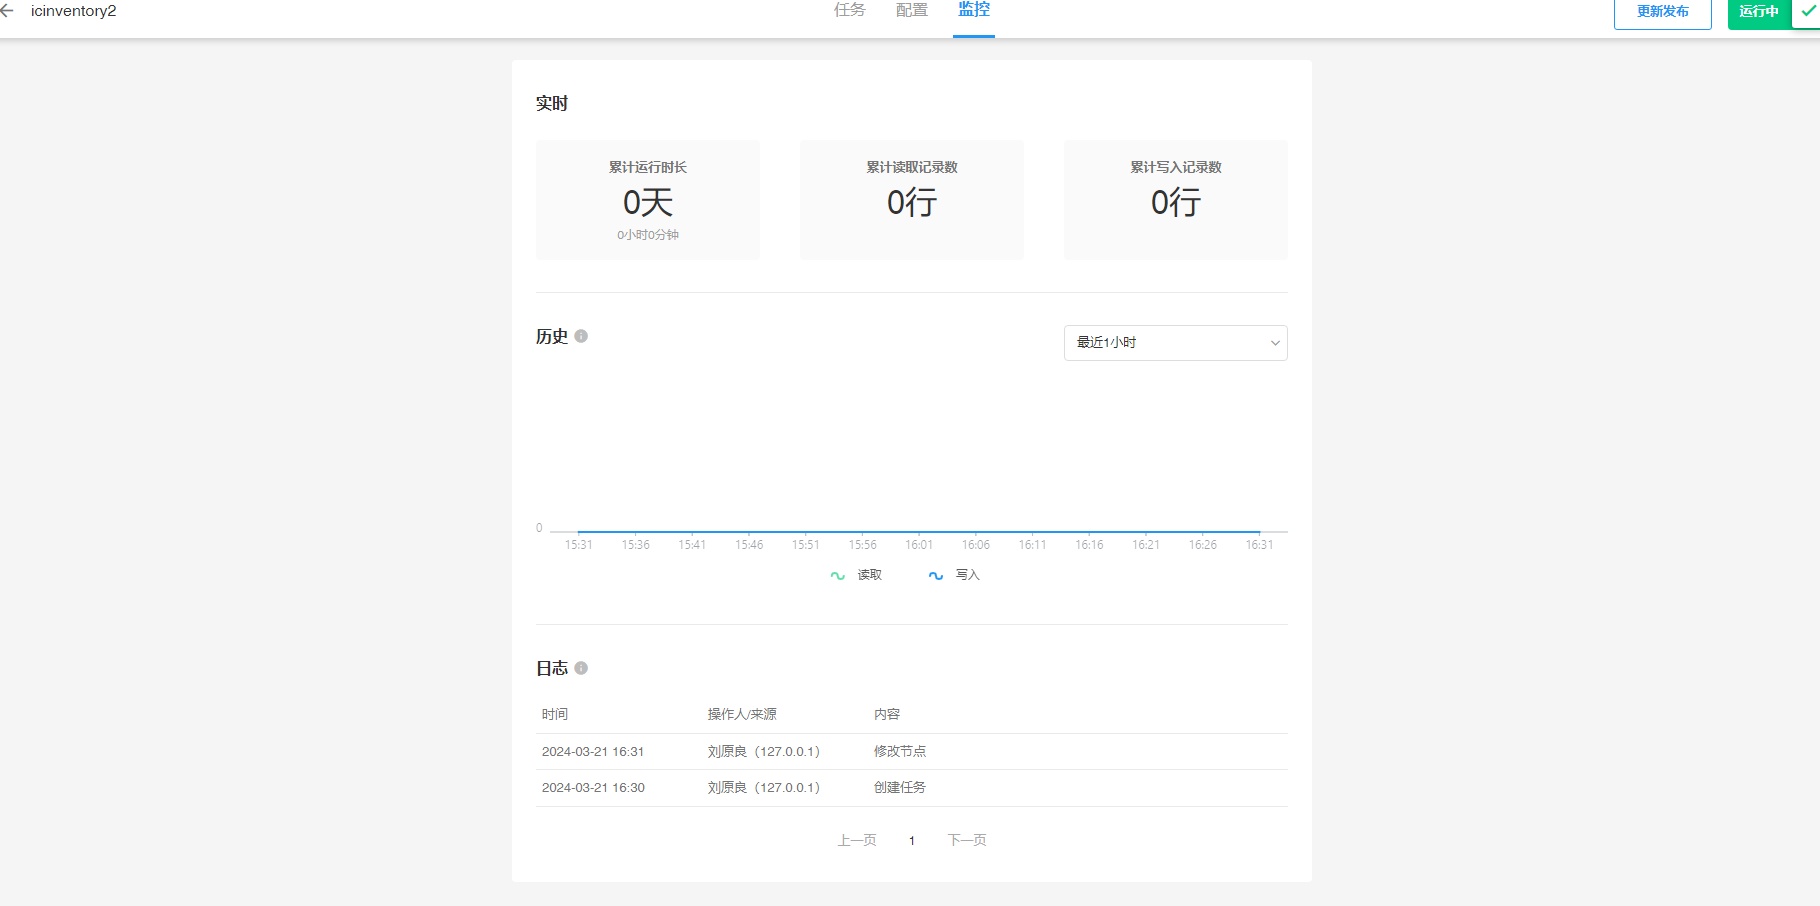Switch to the 配置 tab

(911, 11)
